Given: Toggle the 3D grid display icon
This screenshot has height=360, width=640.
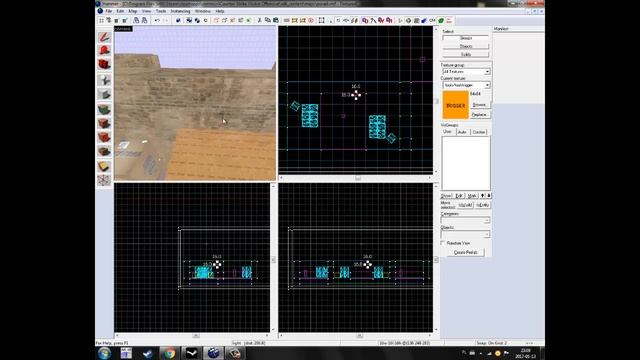Looking at the screenshot, I should (x=109, y=20).
